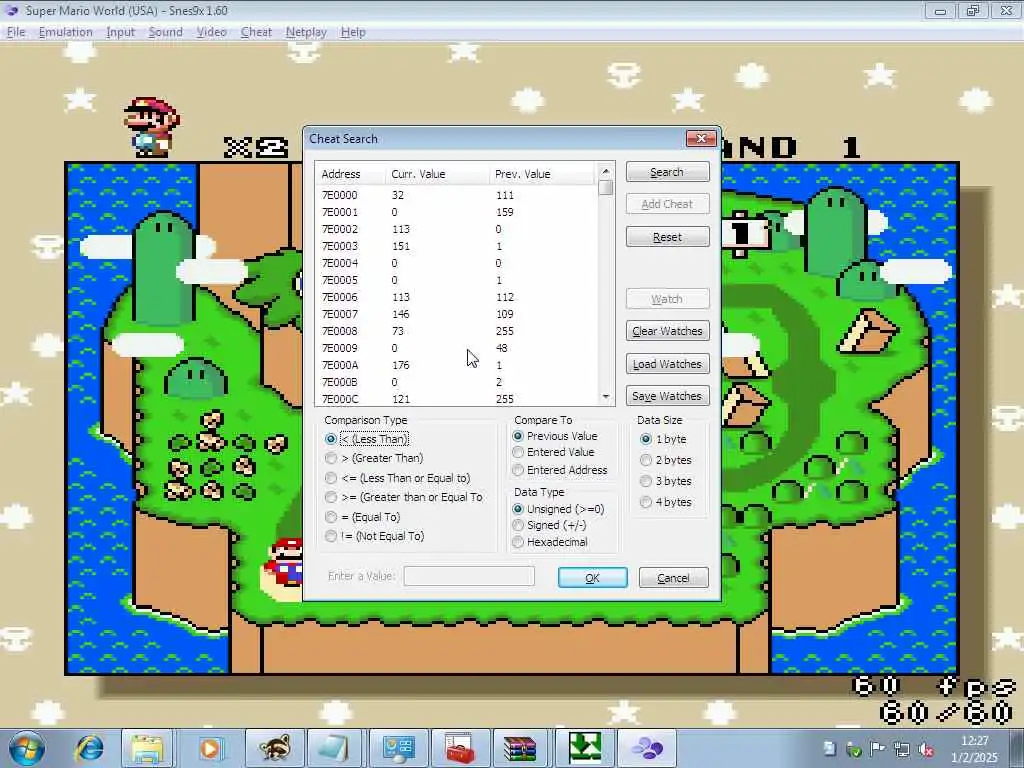Switch to Snes9x taskbar icon
Screen dimensions: 1024x768
click(647, 748)
